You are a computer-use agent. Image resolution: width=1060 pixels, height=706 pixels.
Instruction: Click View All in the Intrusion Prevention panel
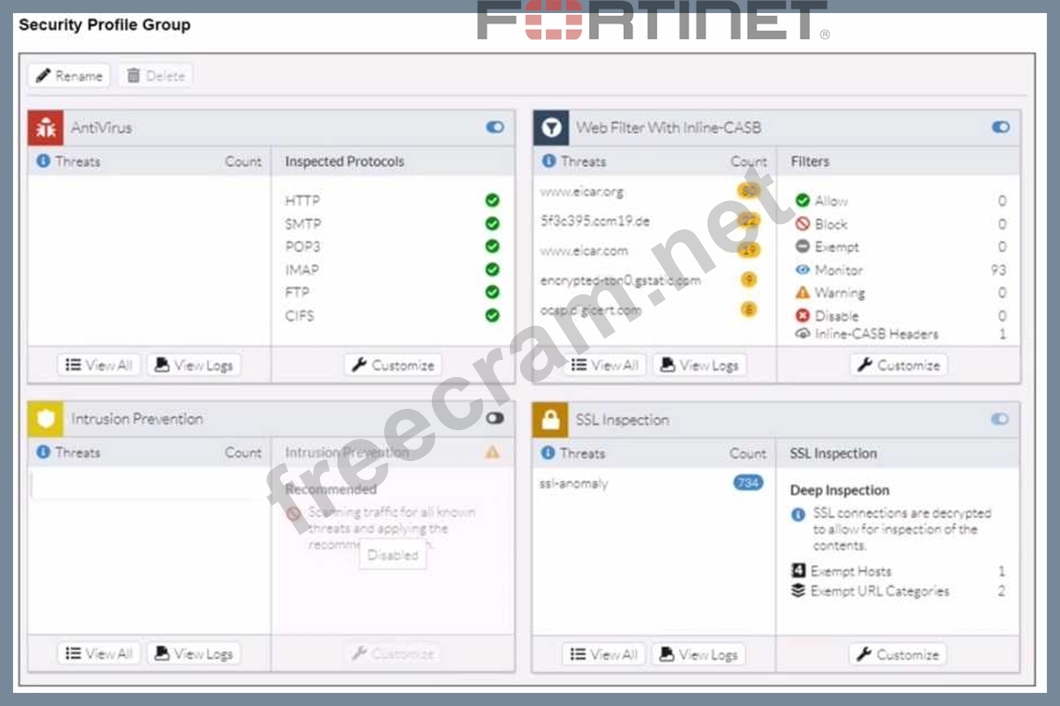tap(99, 654)
